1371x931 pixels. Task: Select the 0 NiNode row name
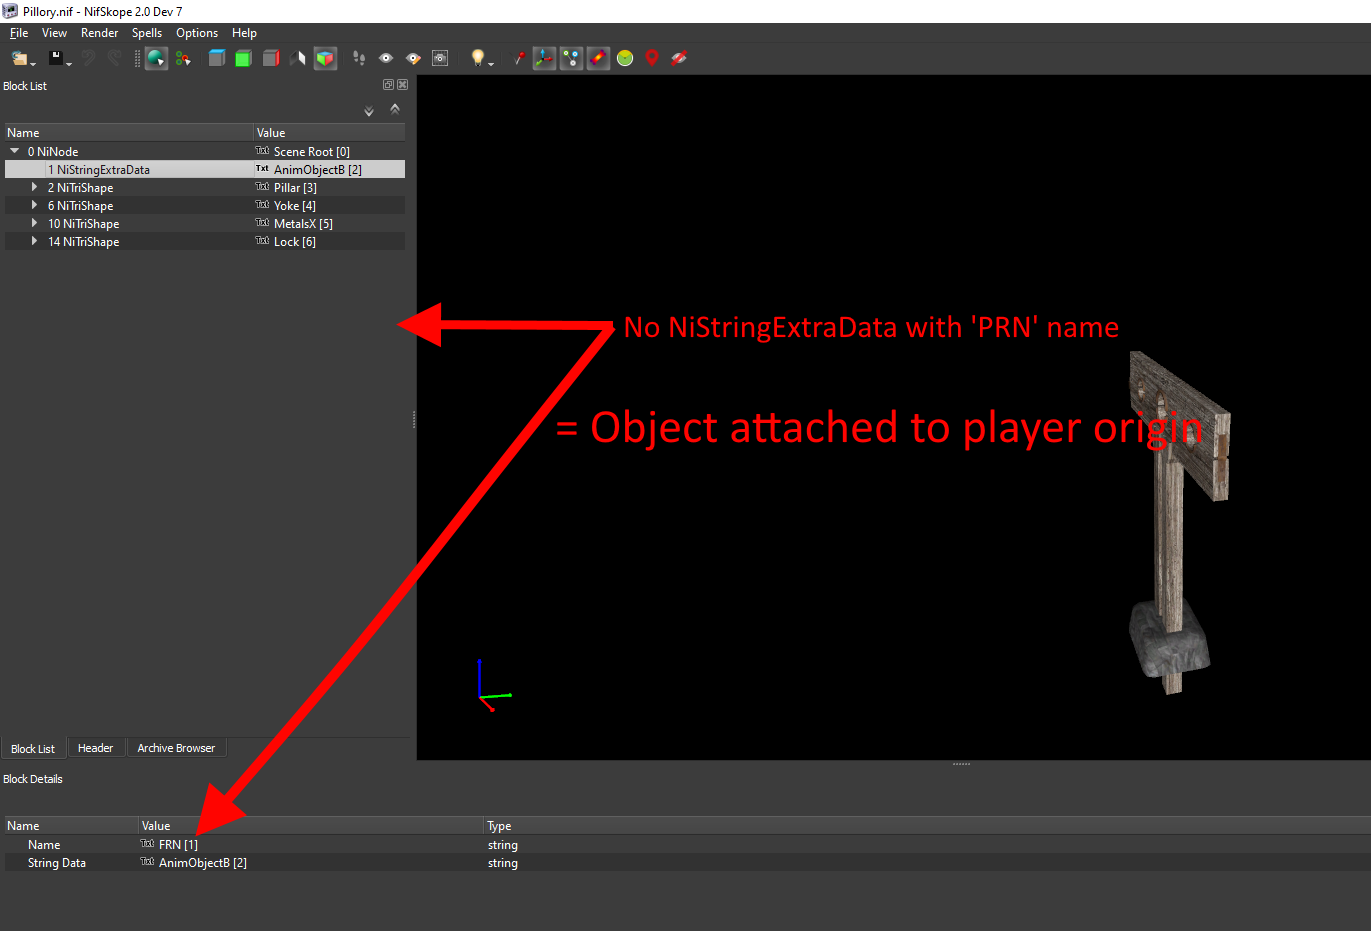click(53, 152)
